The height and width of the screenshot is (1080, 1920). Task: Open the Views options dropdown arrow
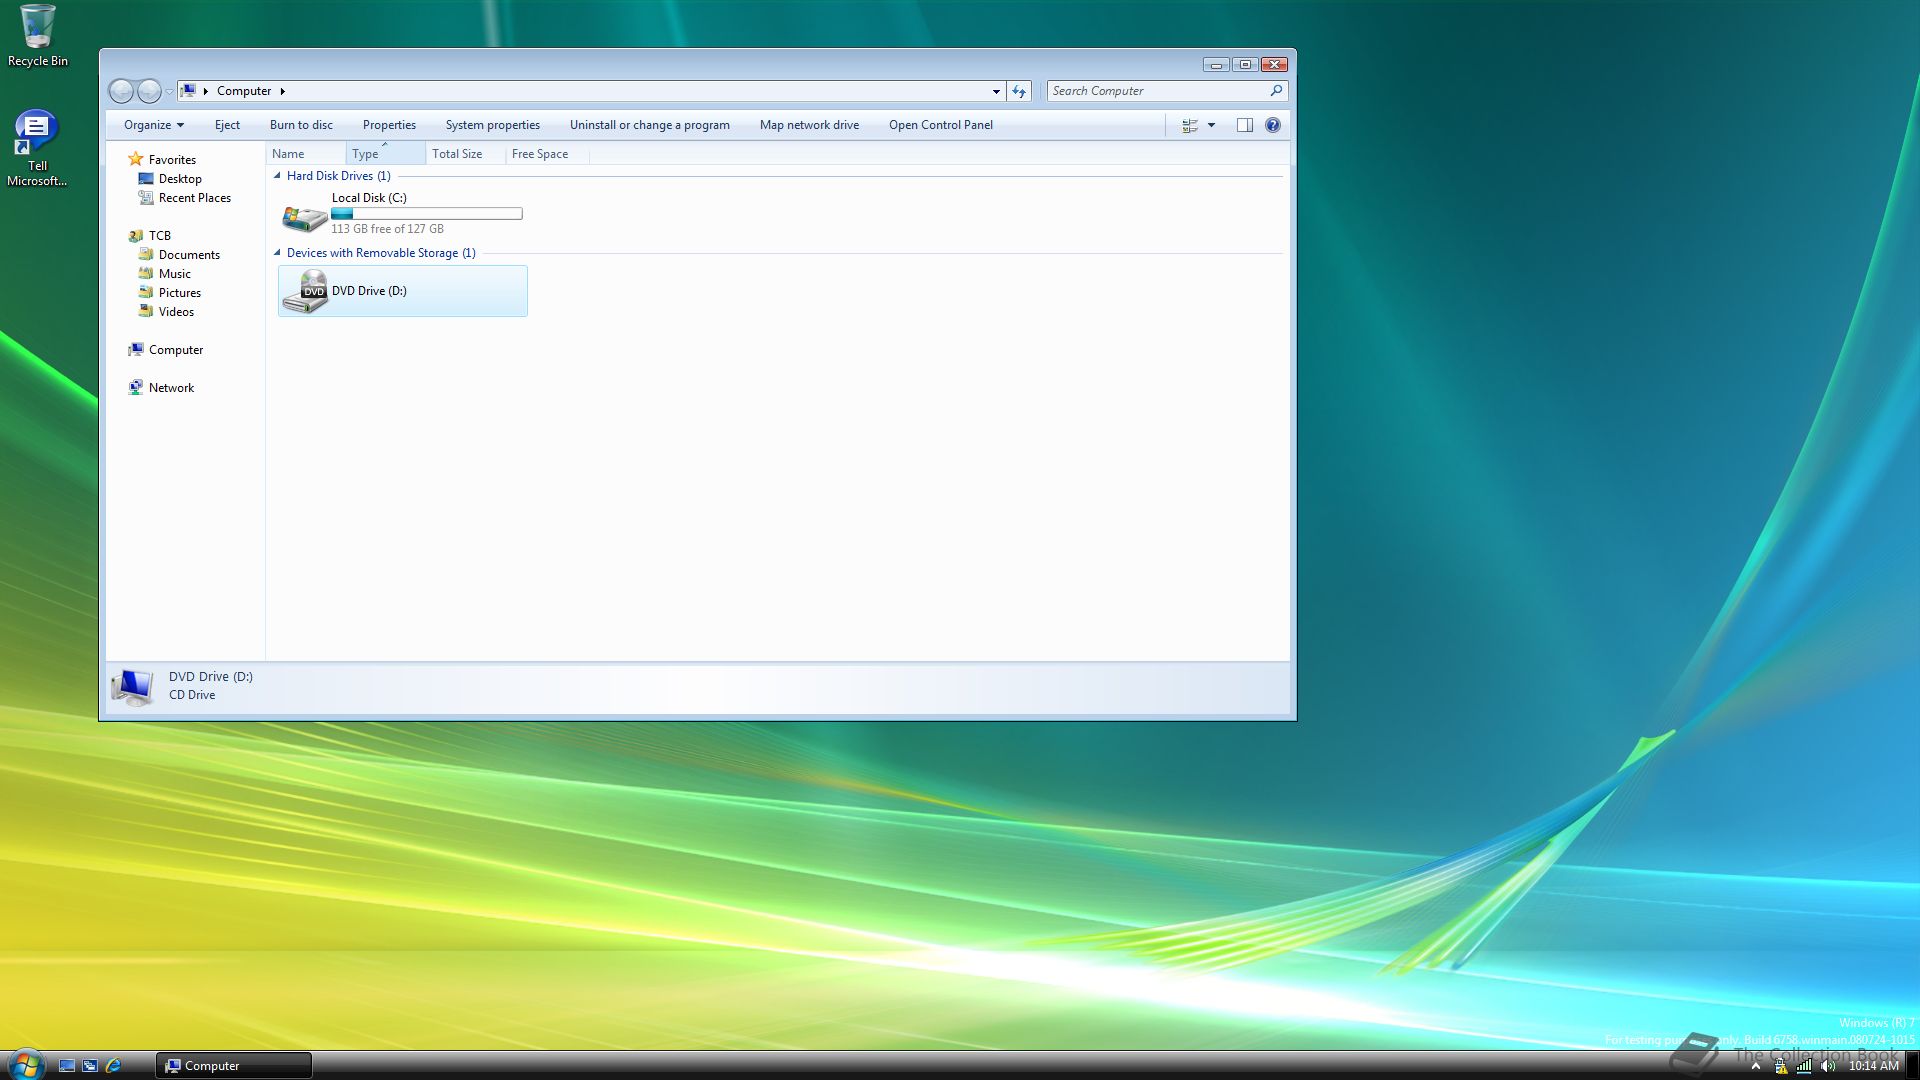pyautogui.click(x=1211, y=125)
